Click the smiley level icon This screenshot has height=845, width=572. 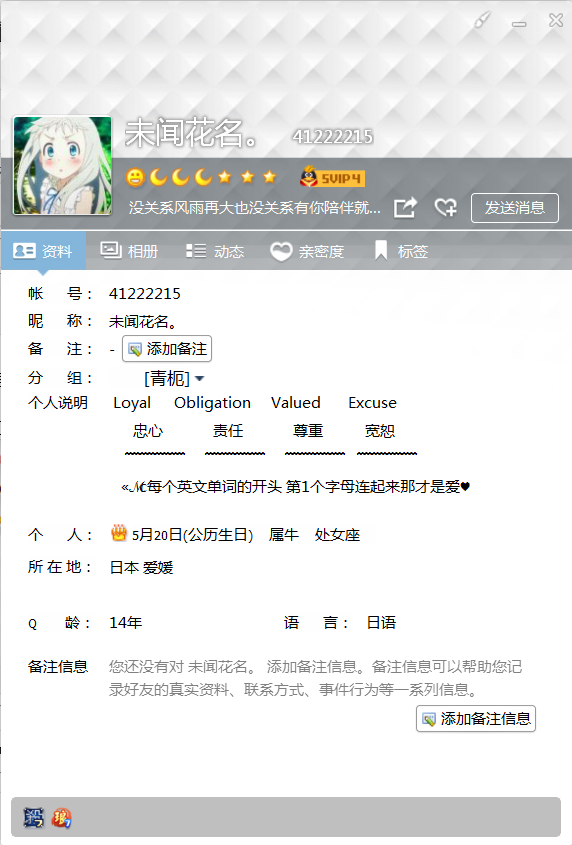coord(135,177)
